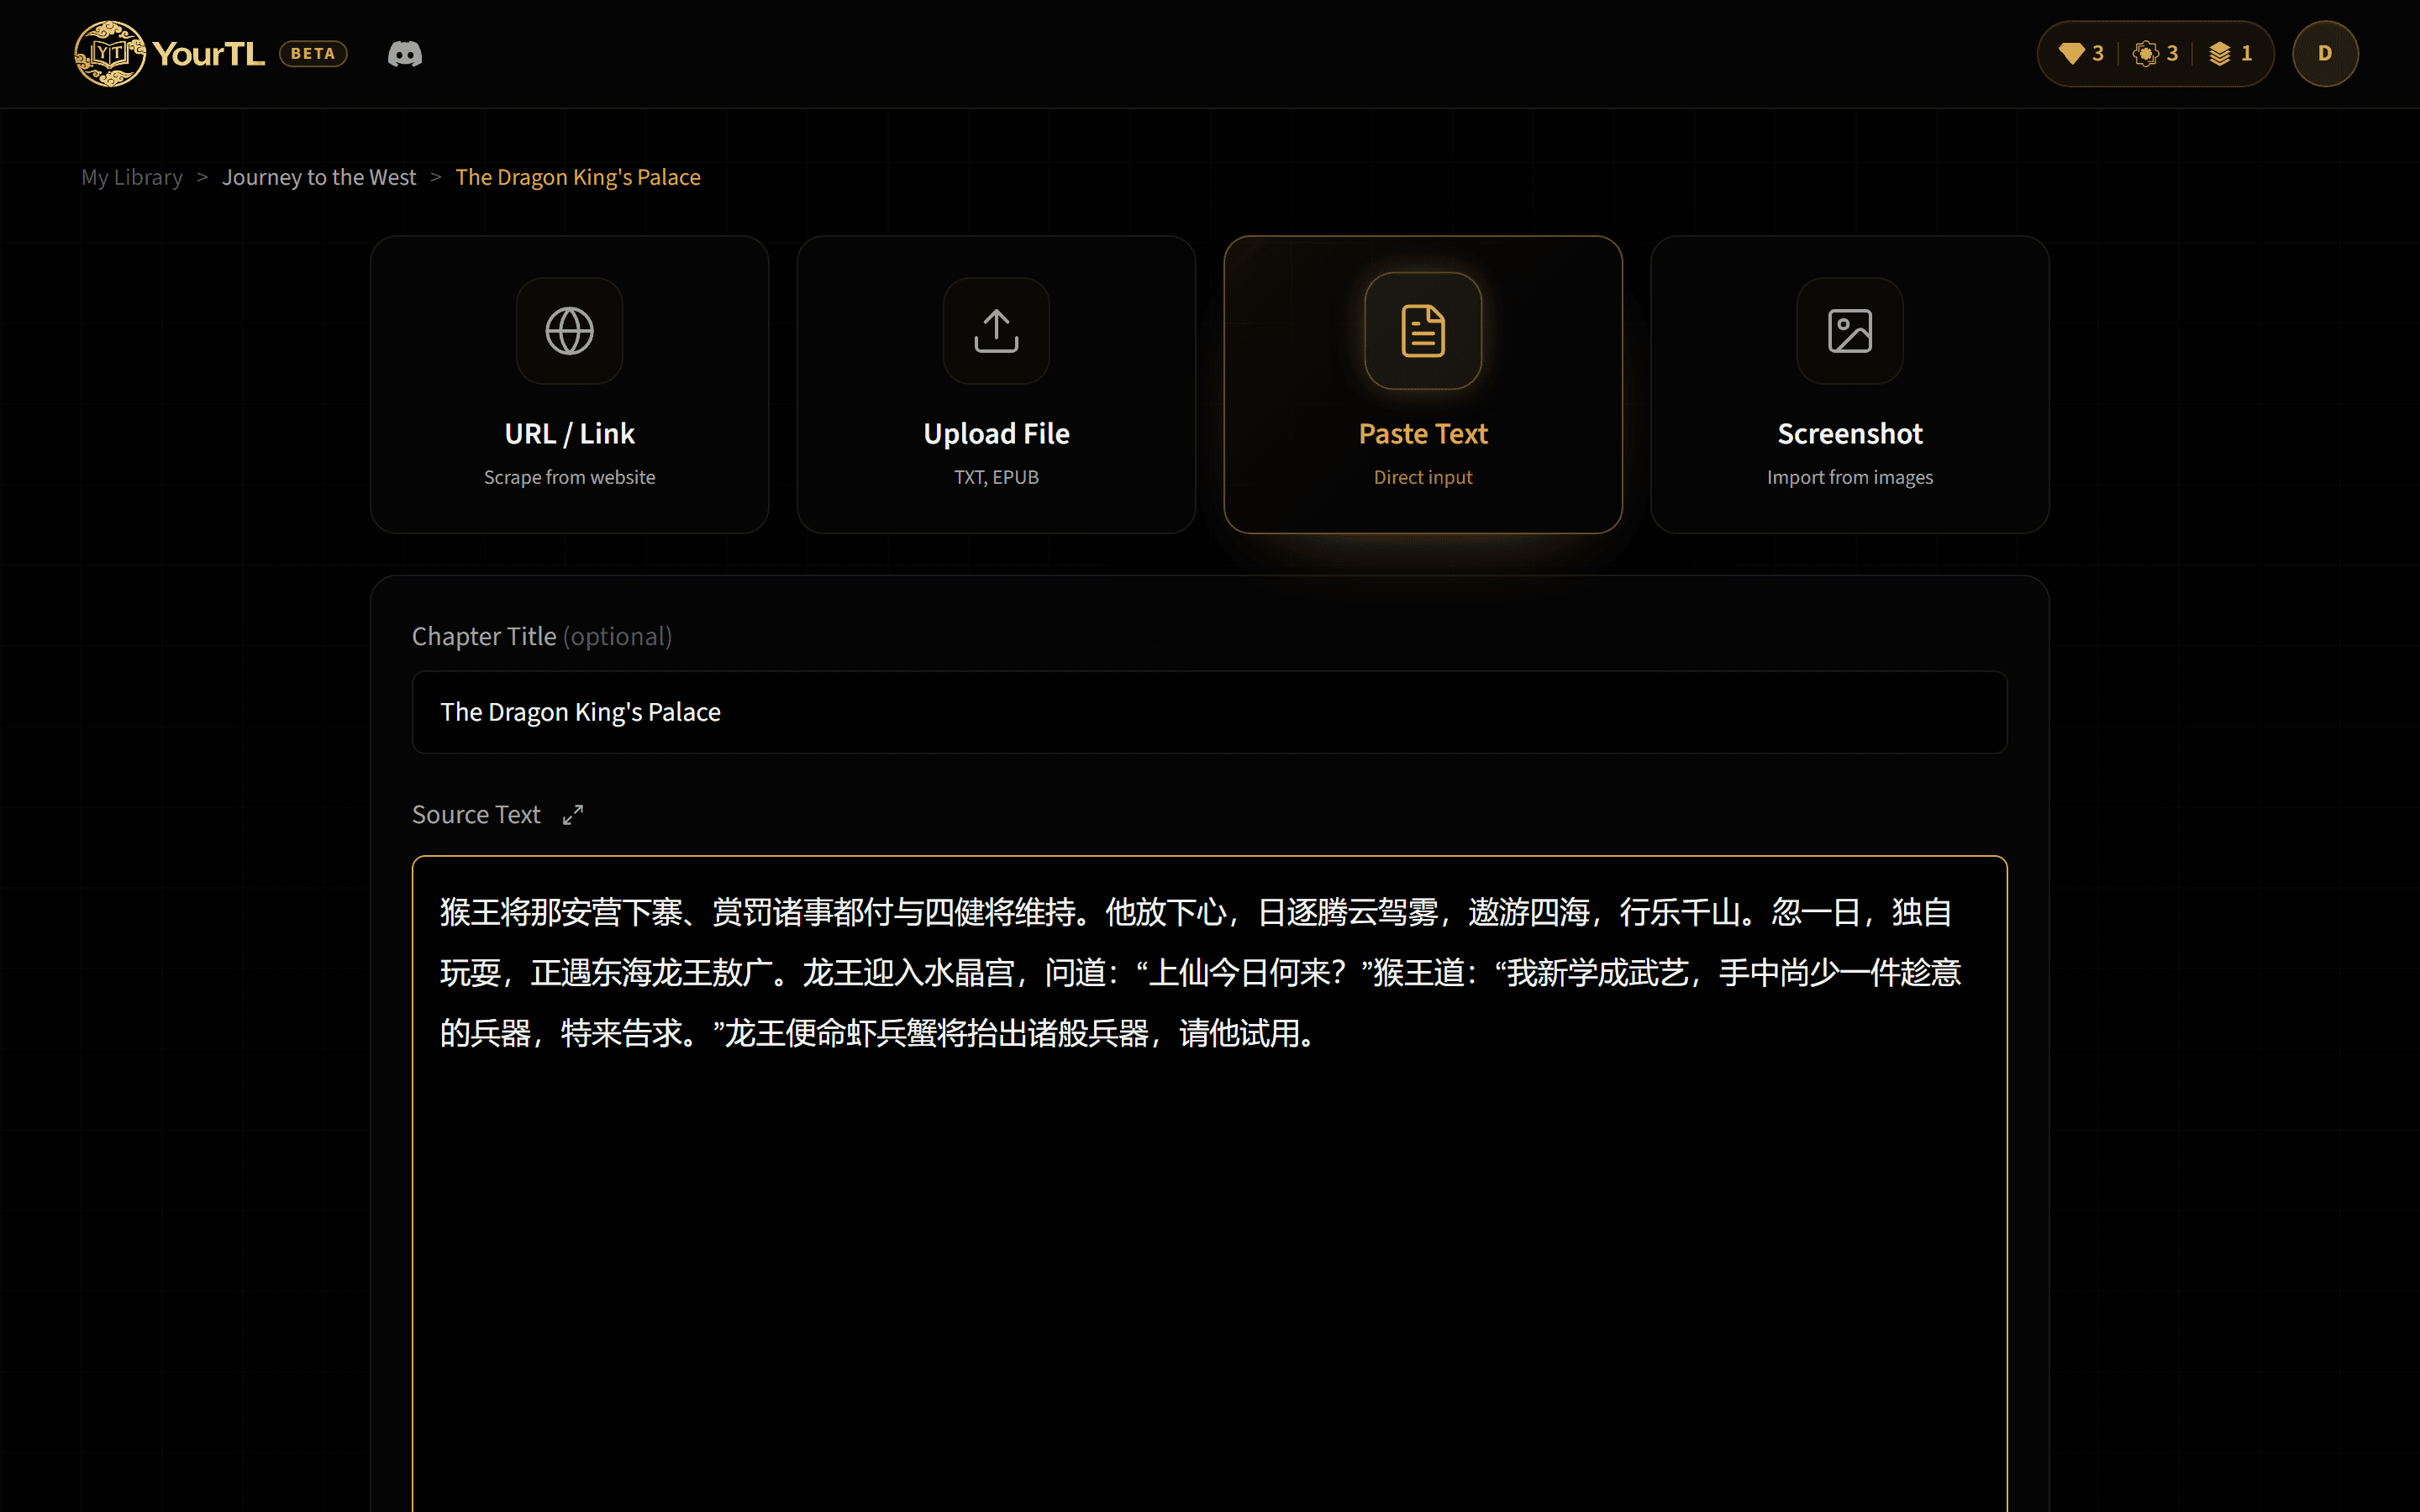
Task: Click the gear token counter
Action: click(x=2156, y=54)
